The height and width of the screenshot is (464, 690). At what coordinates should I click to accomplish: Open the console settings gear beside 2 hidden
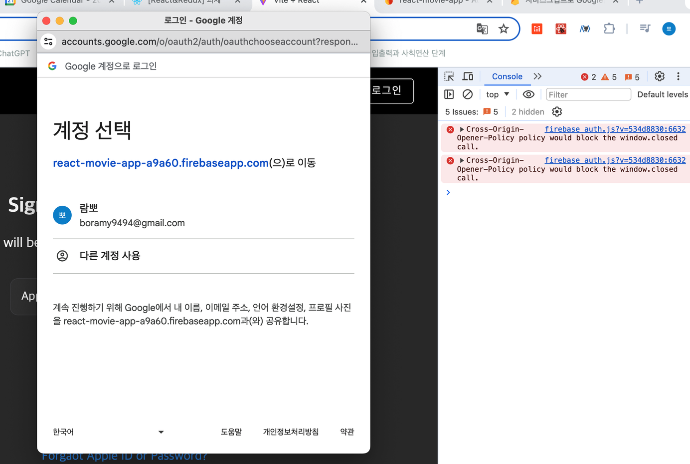(x=557, y=112)
